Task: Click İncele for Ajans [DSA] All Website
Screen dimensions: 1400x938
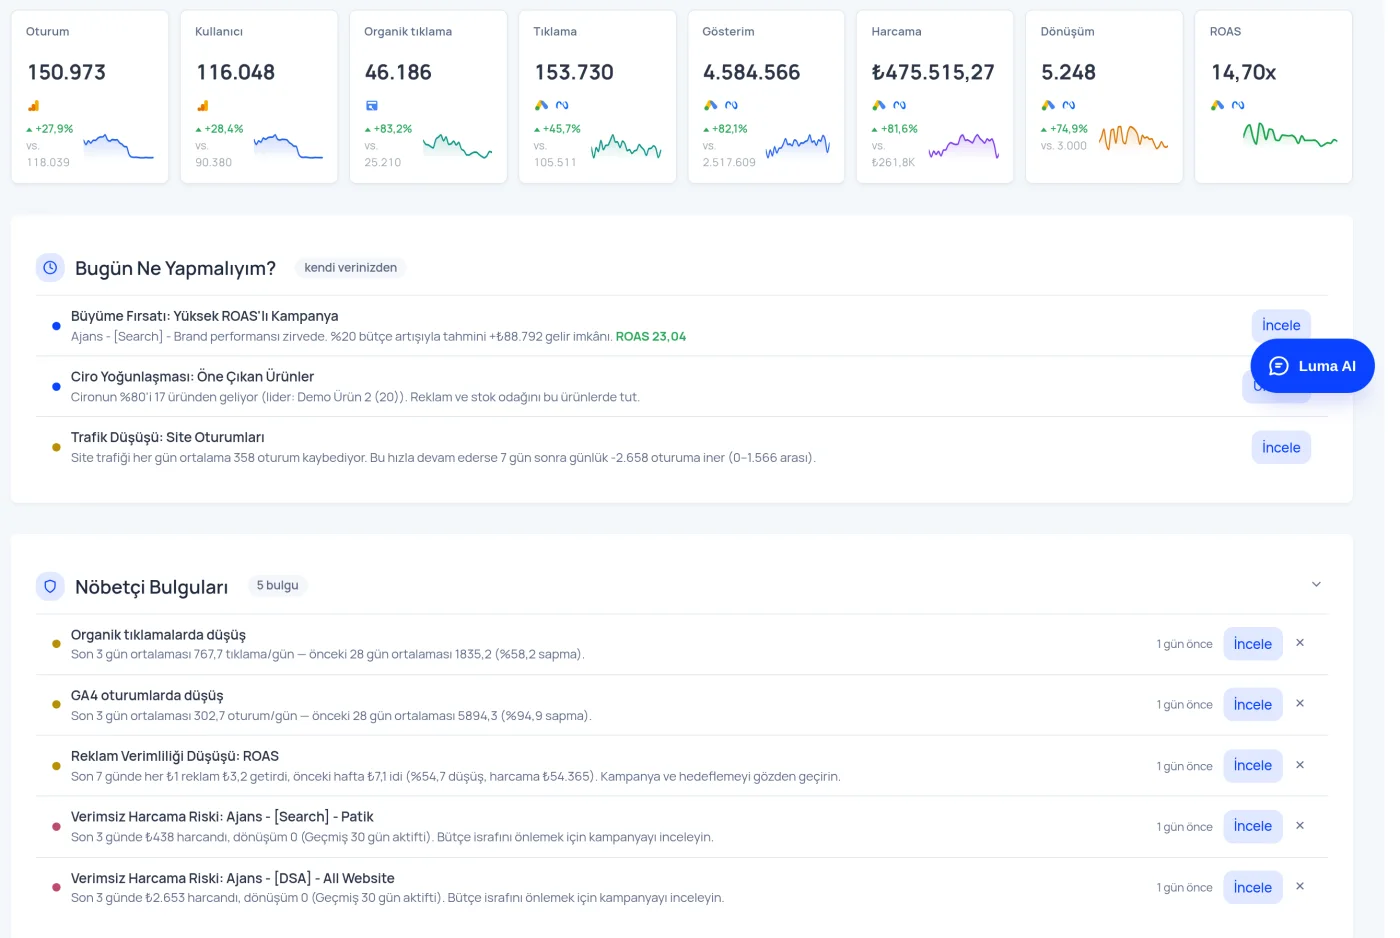Action: point(1253,888)
